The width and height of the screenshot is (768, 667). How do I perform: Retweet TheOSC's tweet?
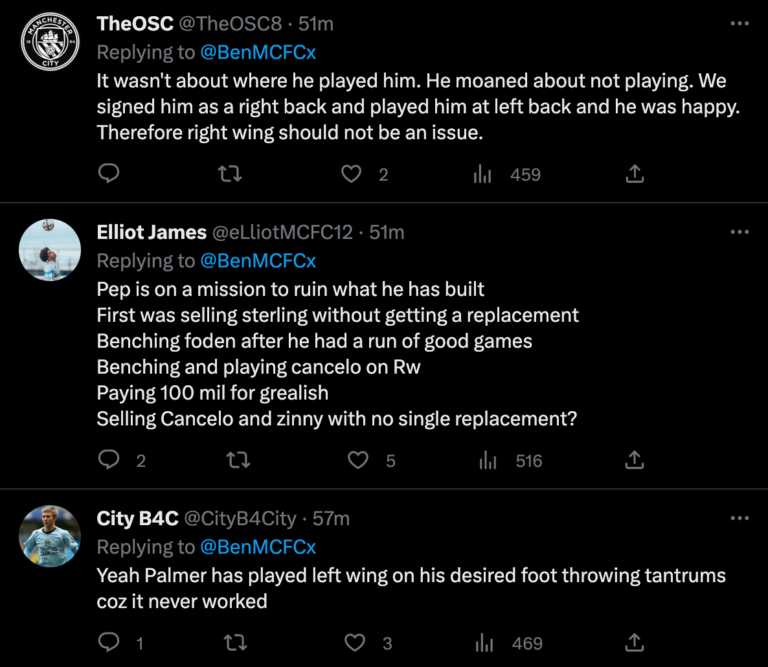(229, 174)
